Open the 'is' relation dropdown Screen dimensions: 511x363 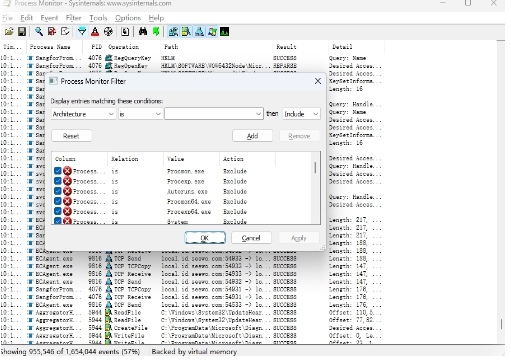pos(140,114)
